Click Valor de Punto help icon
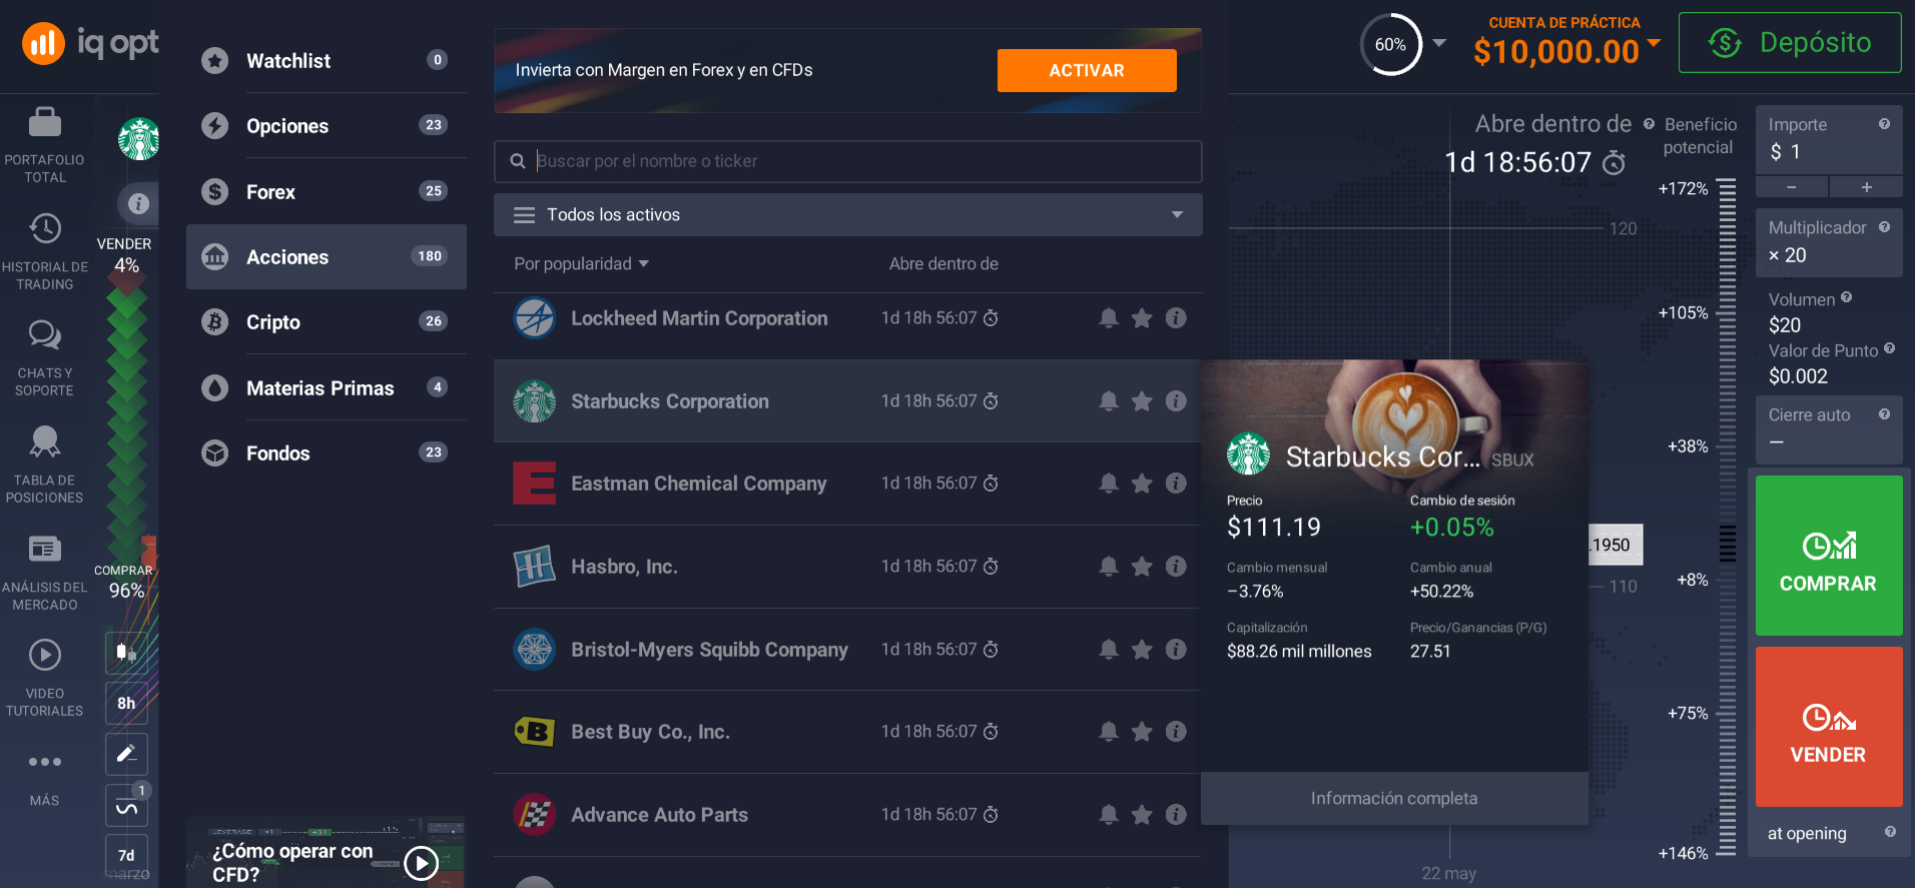 pyautogui.click(x=1889, y=349)
